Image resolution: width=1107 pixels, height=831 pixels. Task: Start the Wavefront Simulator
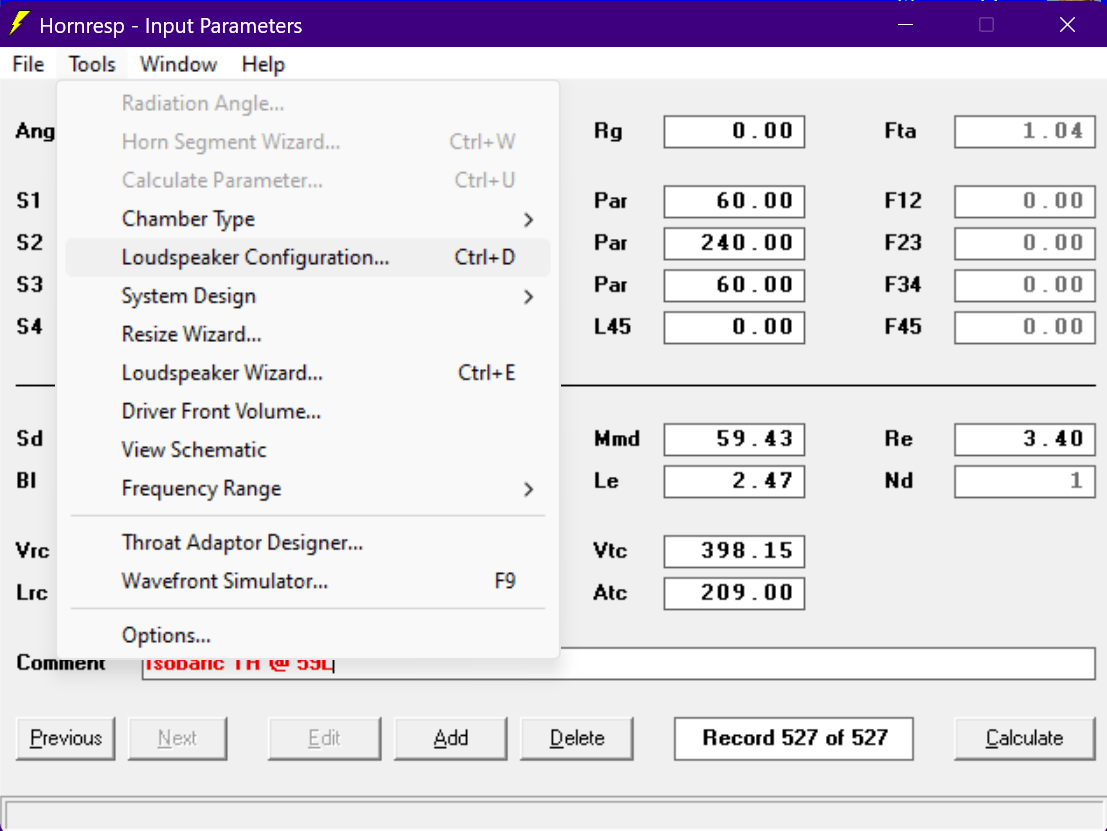pyautogui.click(x=308, y=581)
